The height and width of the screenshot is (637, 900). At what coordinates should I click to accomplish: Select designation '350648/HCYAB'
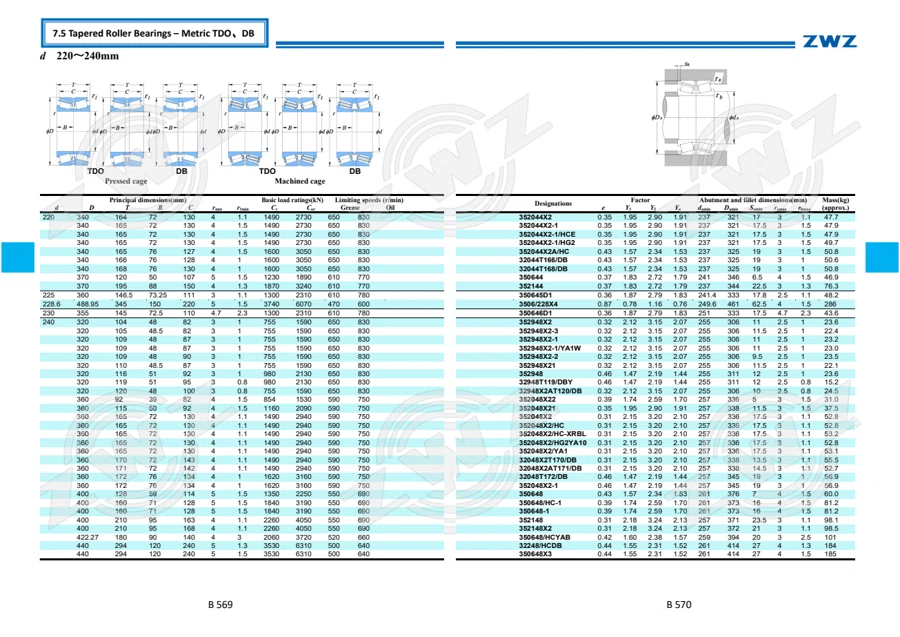pos(544,537)
